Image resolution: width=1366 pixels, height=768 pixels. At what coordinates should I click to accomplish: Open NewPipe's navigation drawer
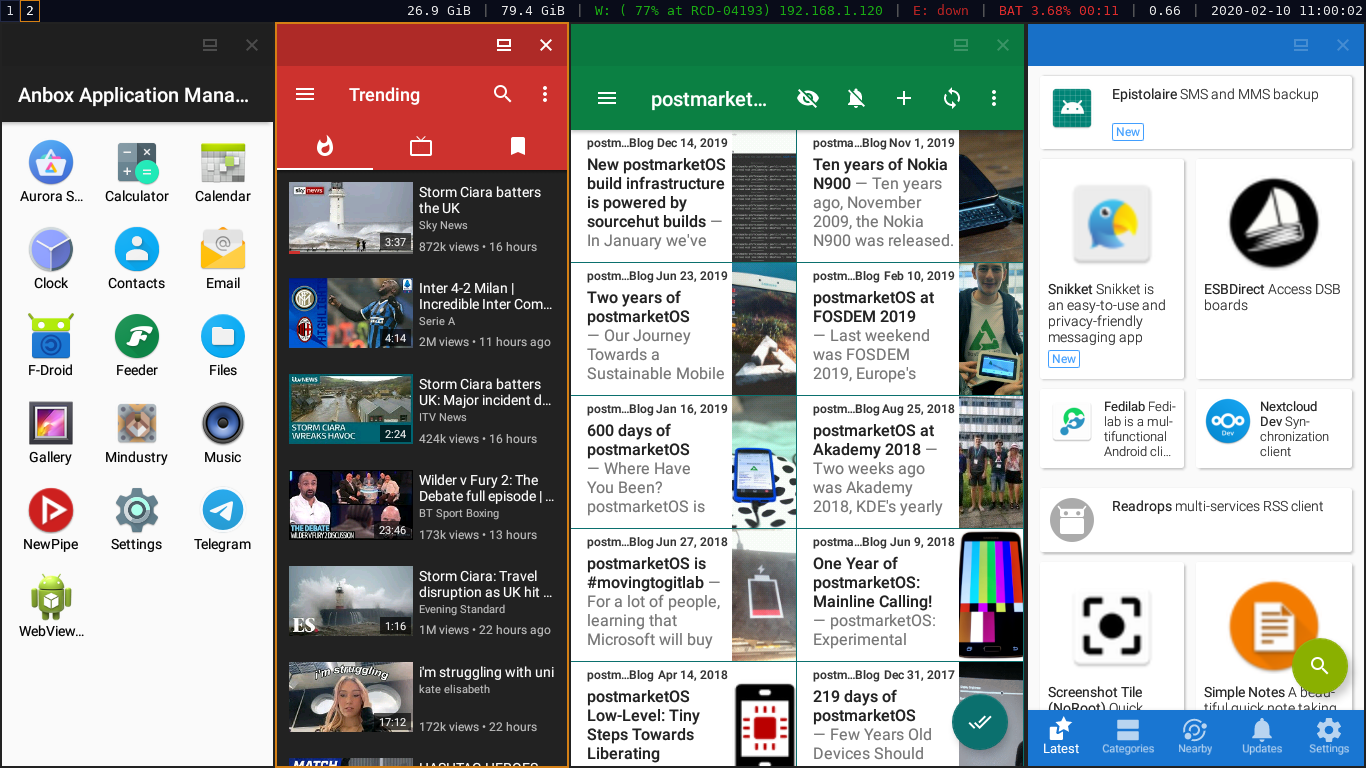pos(305,94)
